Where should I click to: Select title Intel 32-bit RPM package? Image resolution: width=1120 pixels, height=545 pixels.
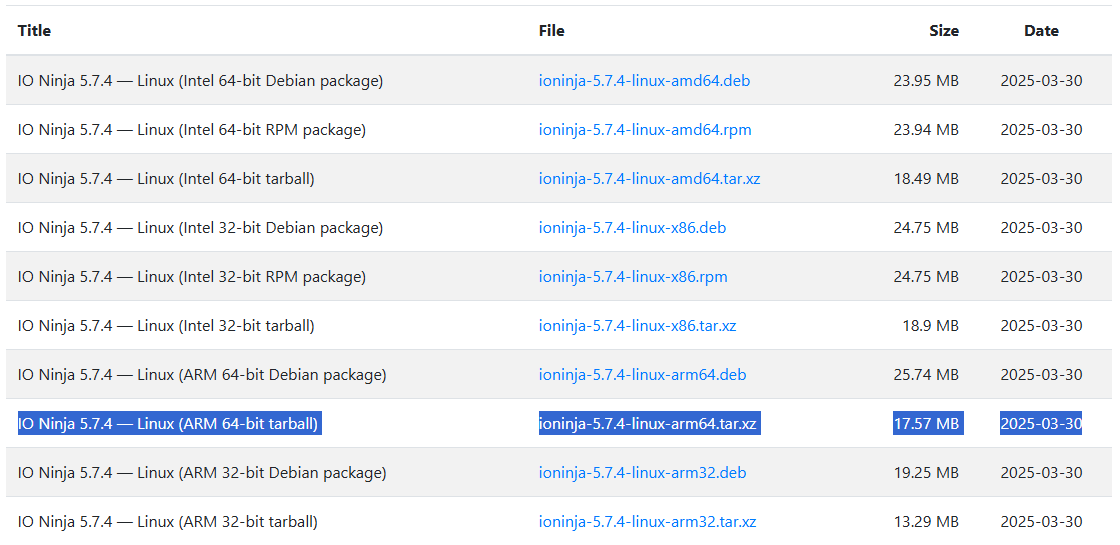tap(191, 276)
